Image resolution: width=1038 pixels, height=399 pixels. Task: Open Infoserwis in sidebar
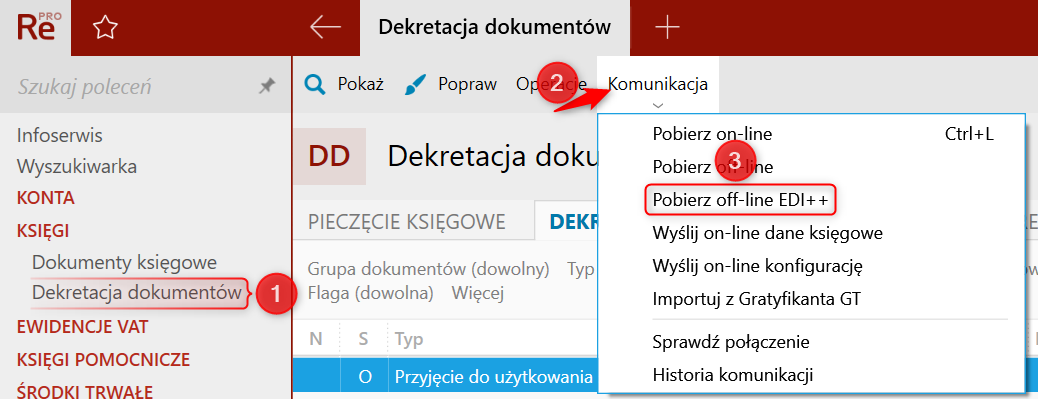tap(60, 136)
